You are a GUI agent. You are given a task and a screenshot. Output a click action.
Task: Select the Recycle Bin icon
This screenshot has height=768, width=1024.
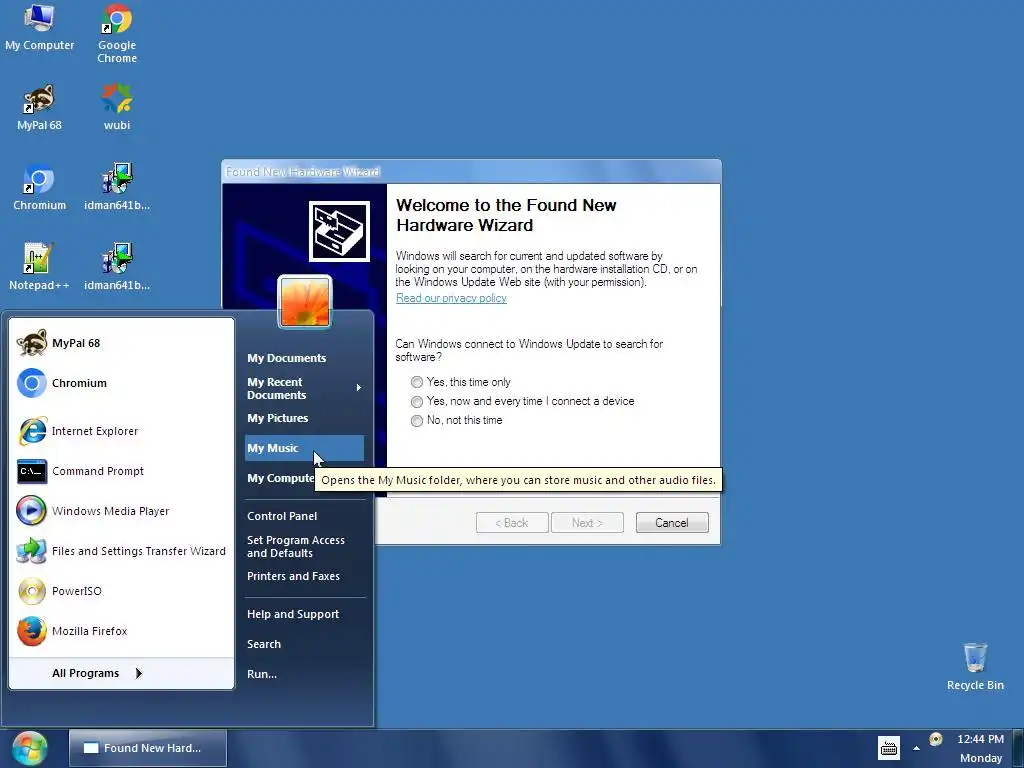(x=975, y=667)
